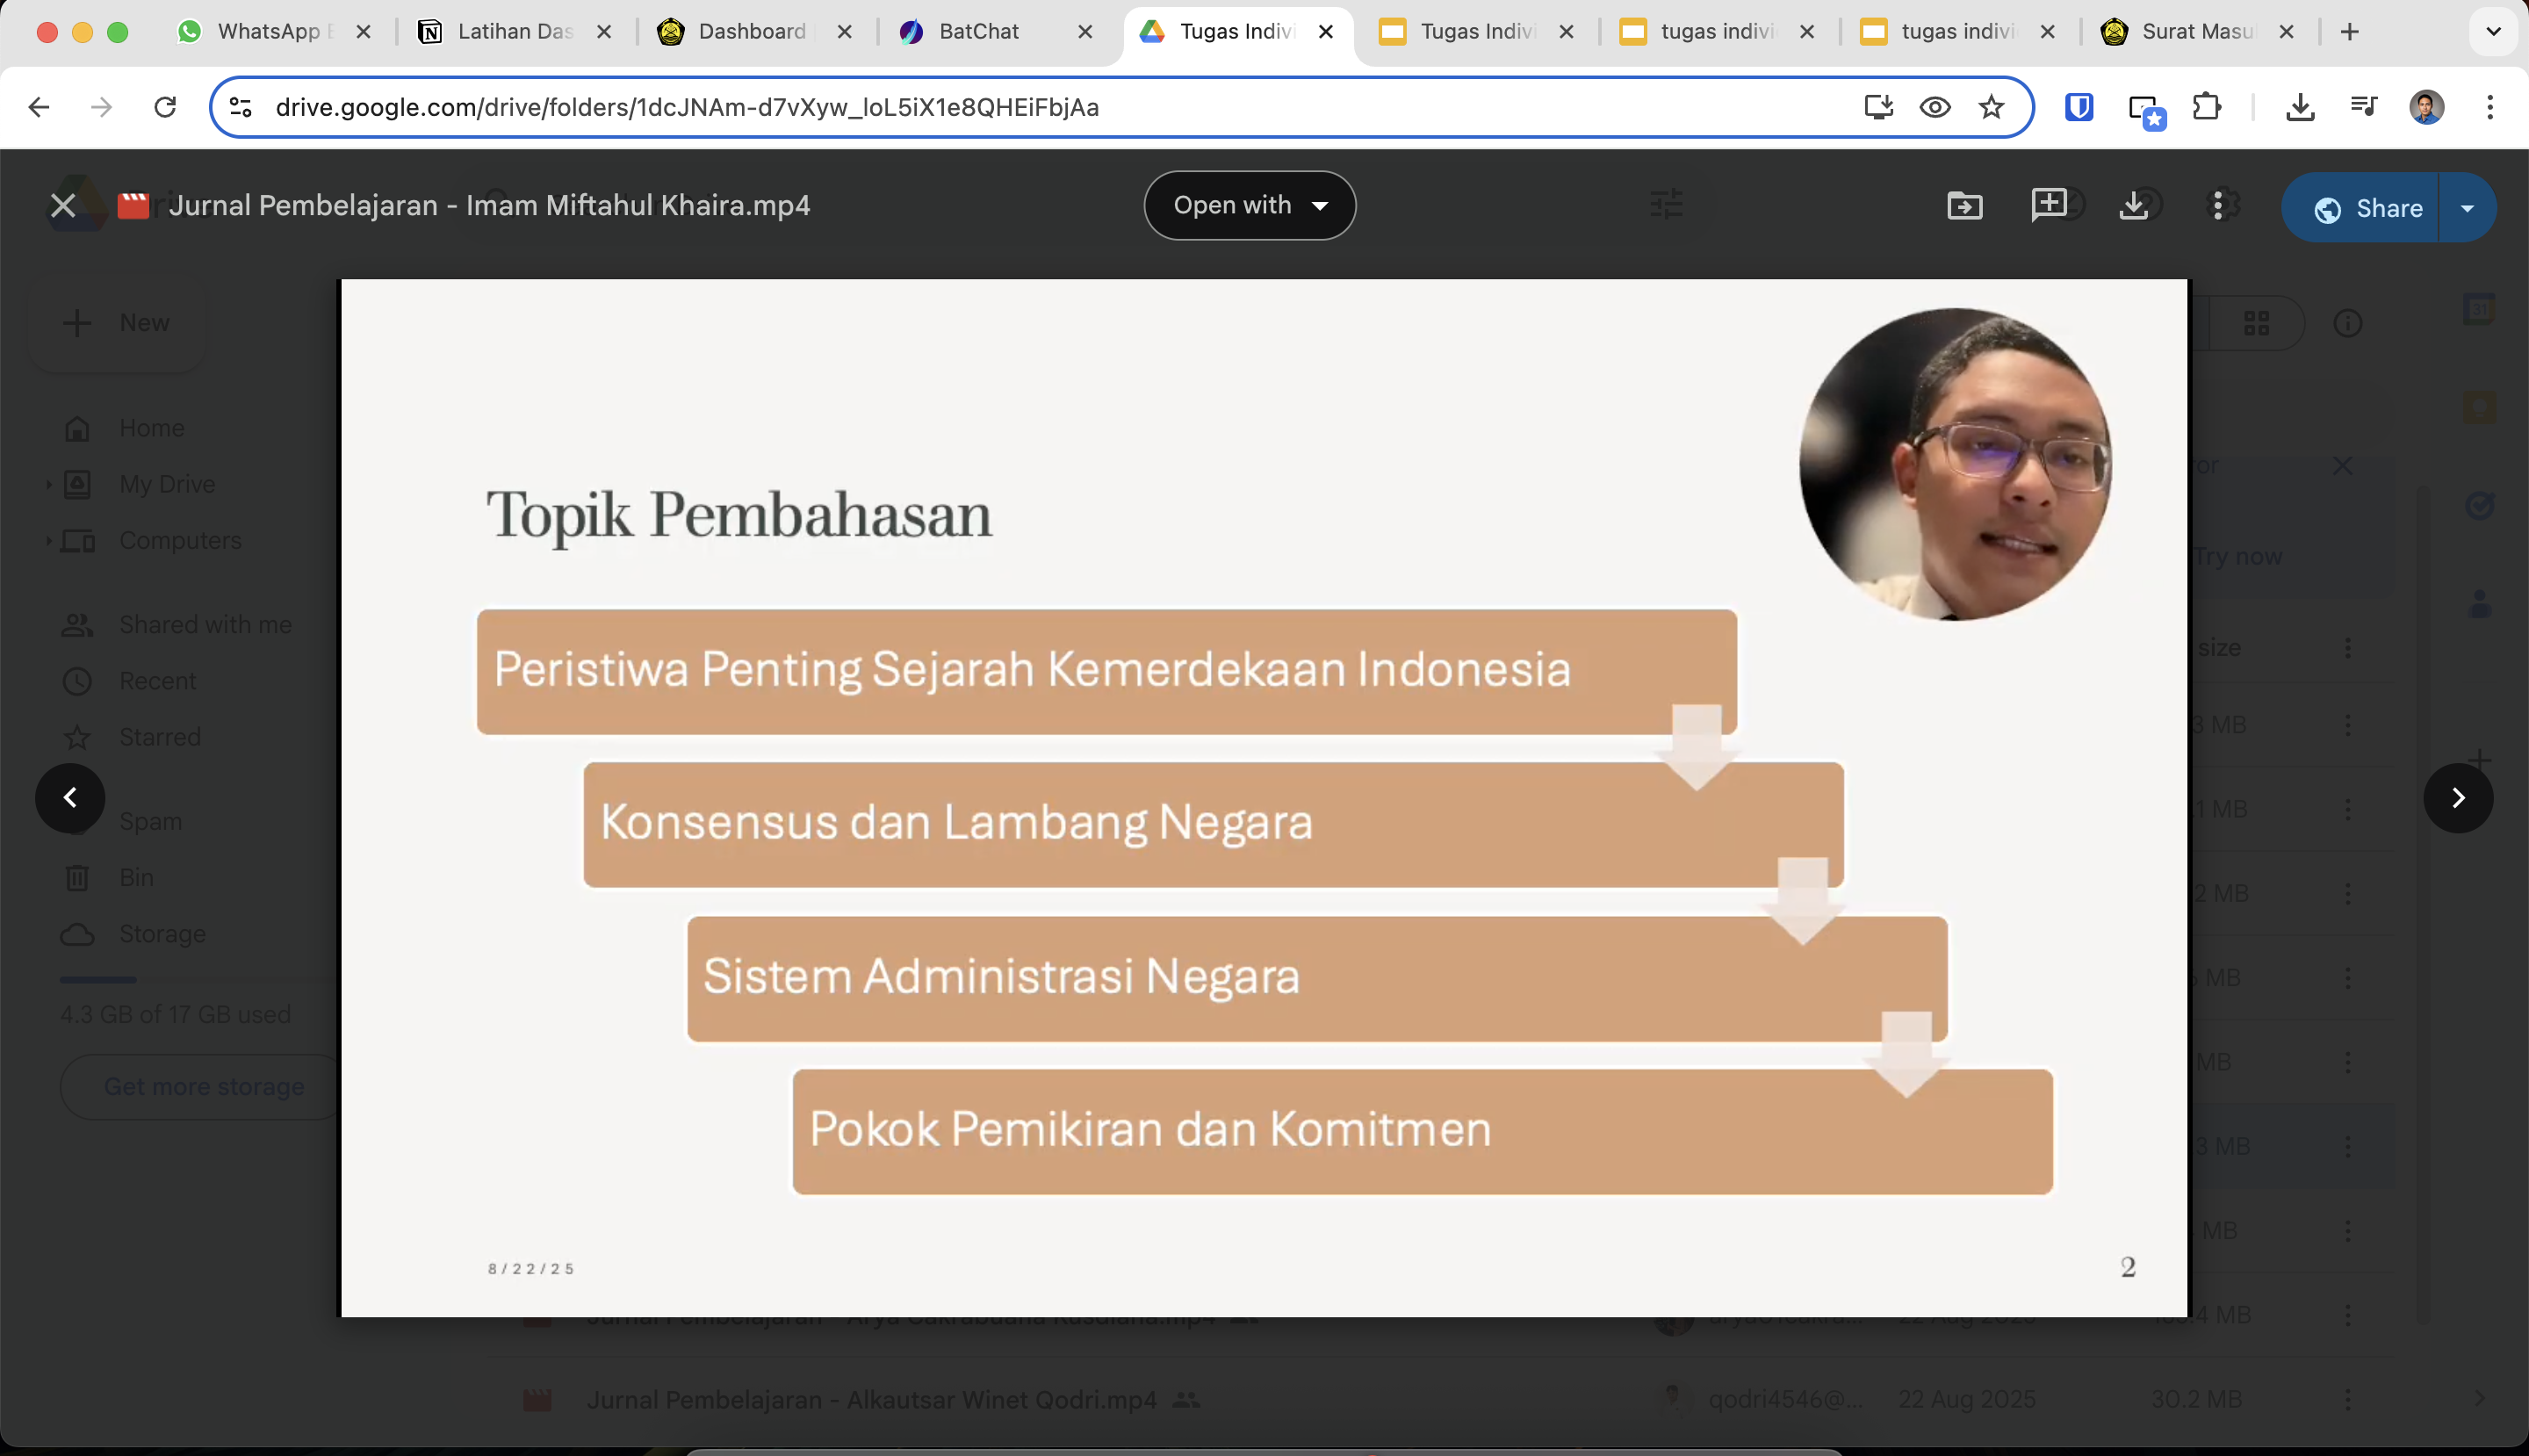Image resolution: width=2529 pixels, height=1456 pixels.
Task: Expand the Open with dropdown
Action: [x=1249, y=206]
